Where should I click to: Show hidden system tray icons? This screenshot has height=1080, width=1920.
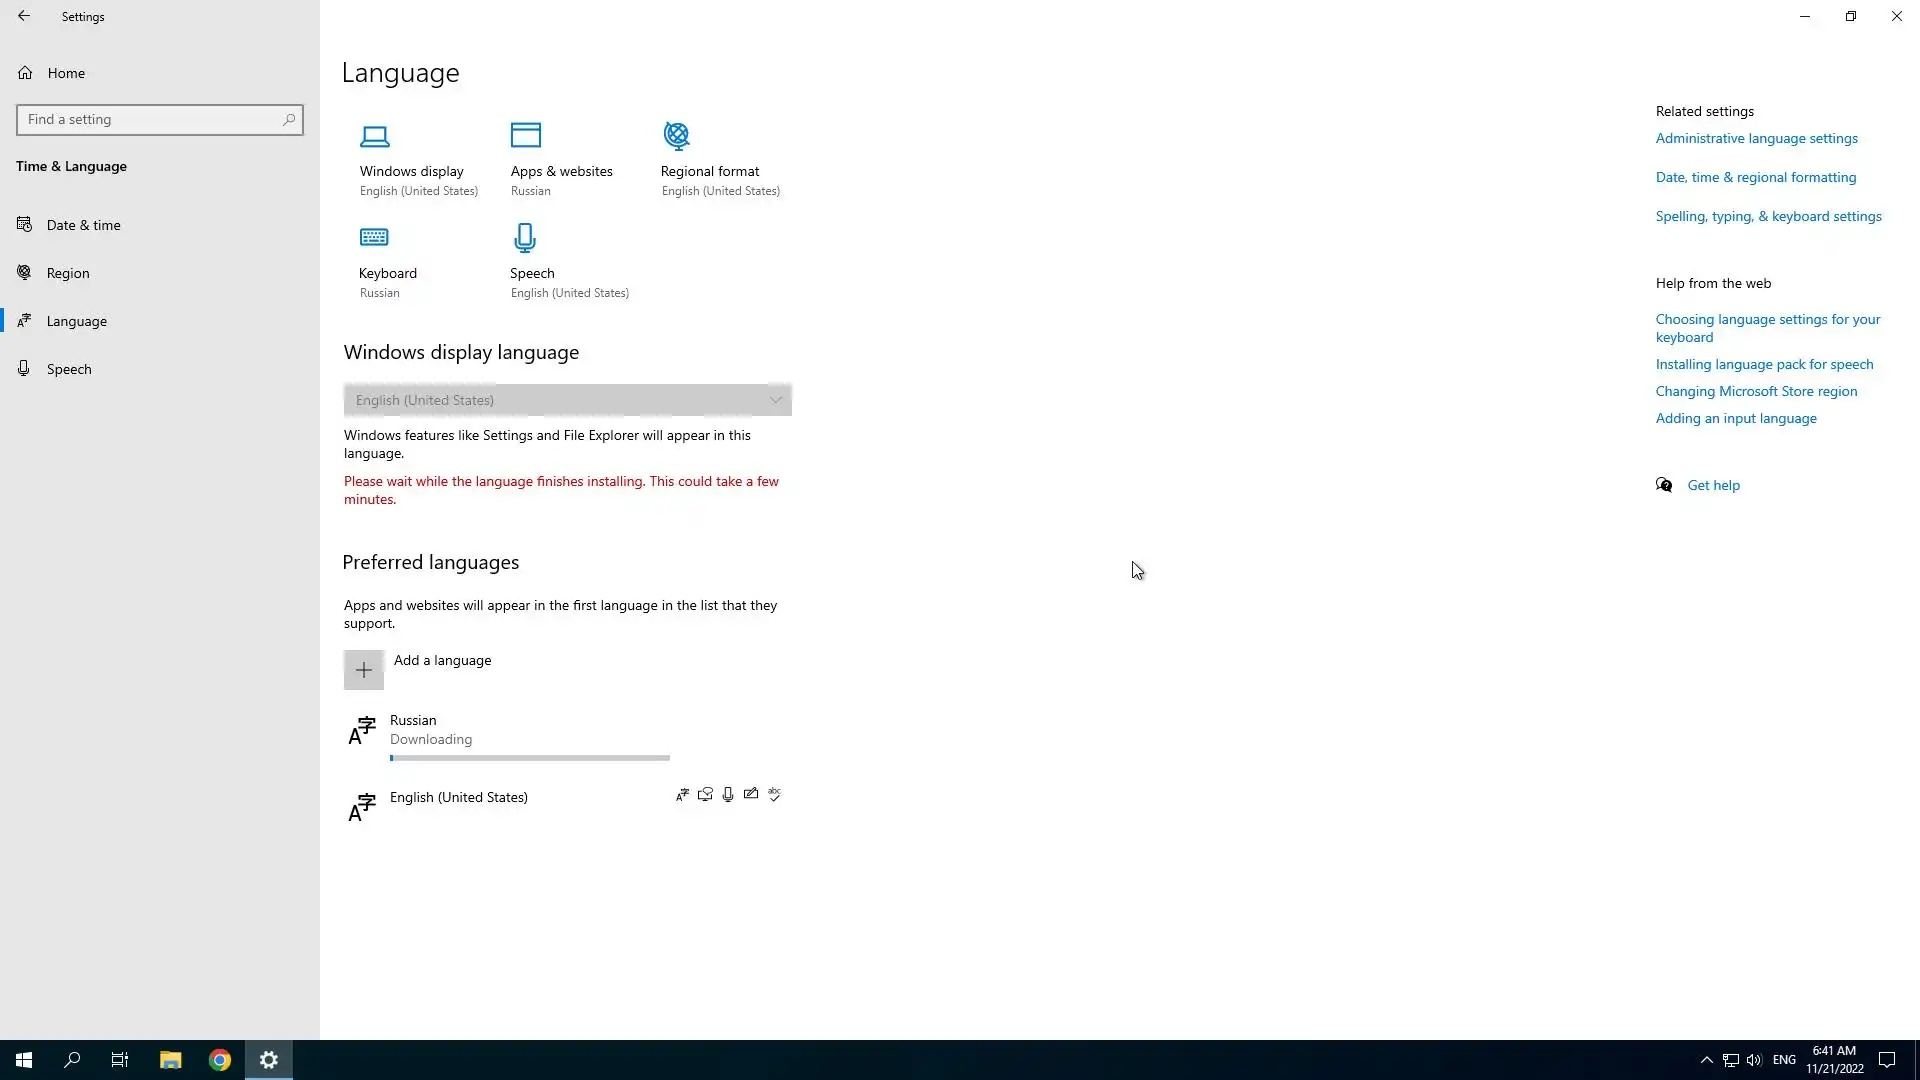tap(1707, 1060)
